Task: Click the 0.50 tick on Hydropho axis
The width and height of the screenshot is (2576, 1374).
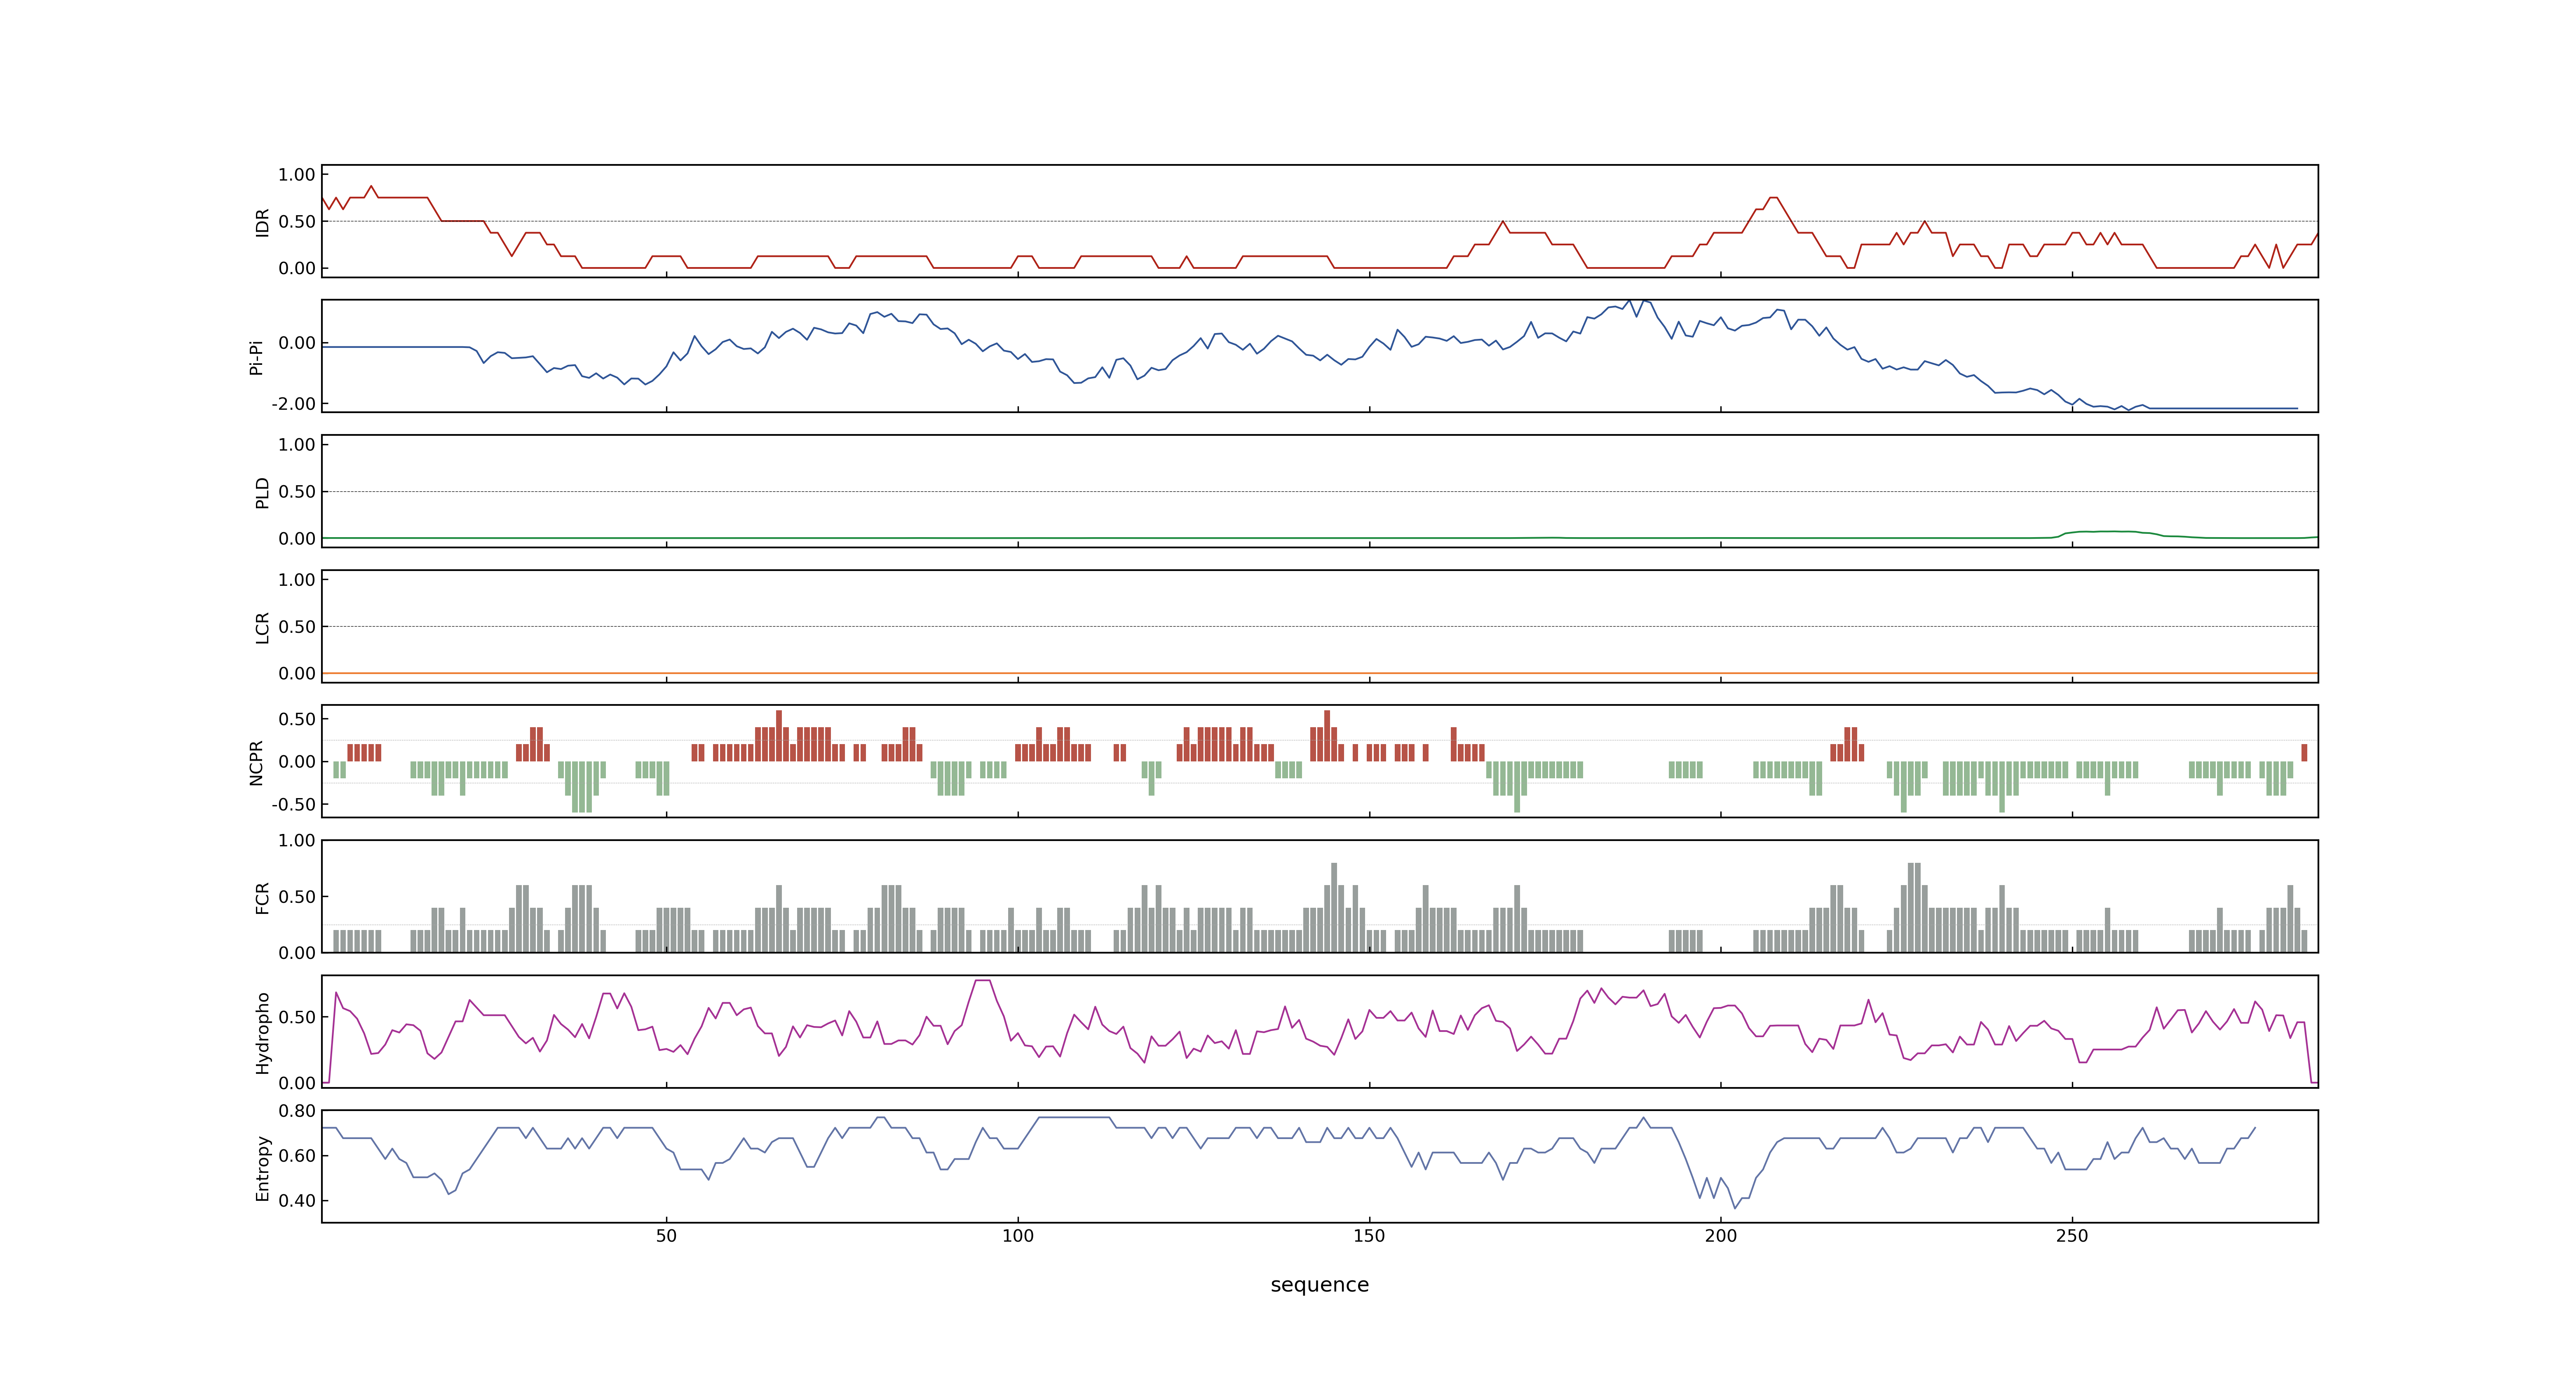Action: pyautogui.click(x=297, y=1018)
